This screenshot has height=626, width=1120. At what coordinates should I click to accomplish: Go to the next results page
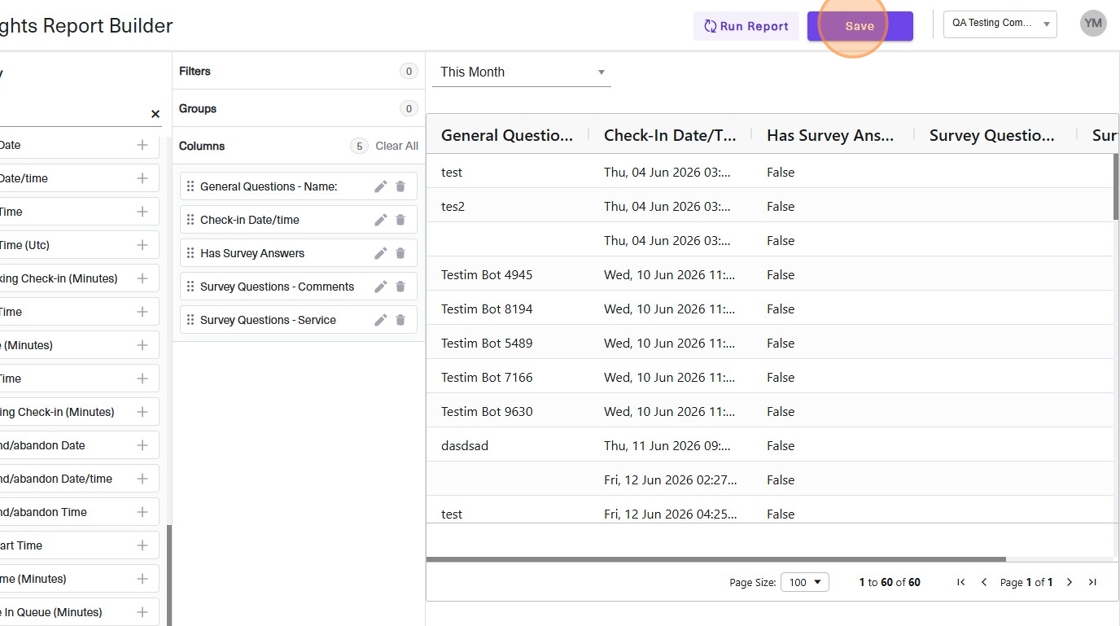[1069, 582]
